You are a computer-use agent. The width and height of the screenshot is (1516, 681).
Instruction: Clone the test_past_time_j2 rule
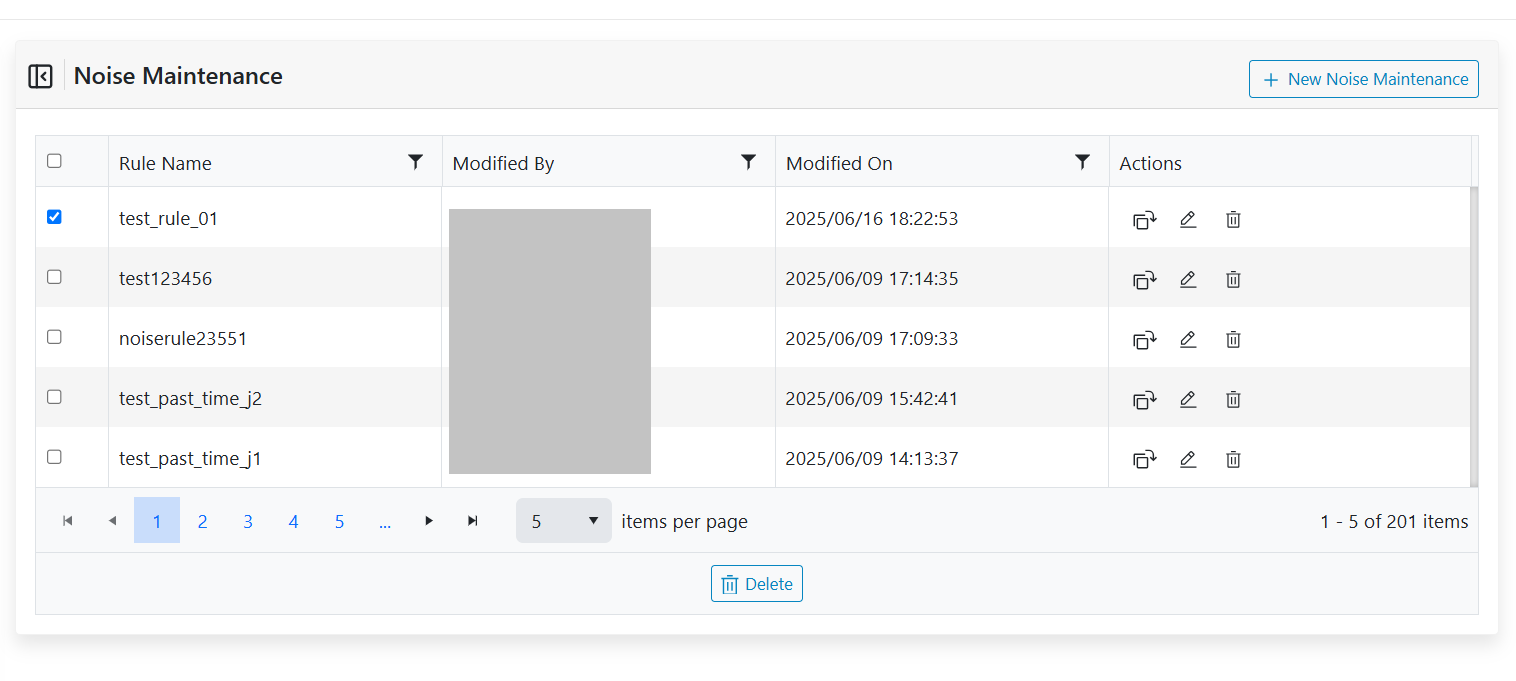pyautogui.click(x=1144, y=400)
